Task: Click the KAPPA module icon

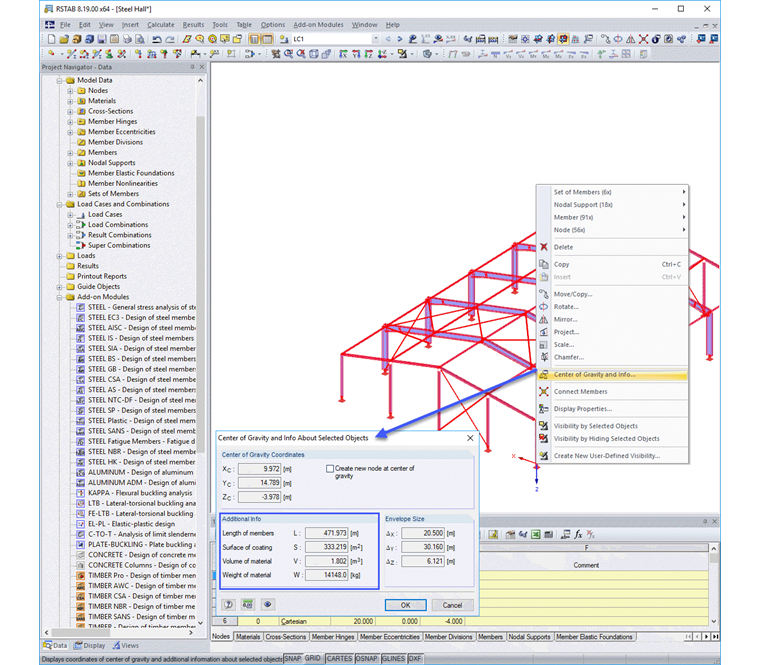Action: click(80, 493)
